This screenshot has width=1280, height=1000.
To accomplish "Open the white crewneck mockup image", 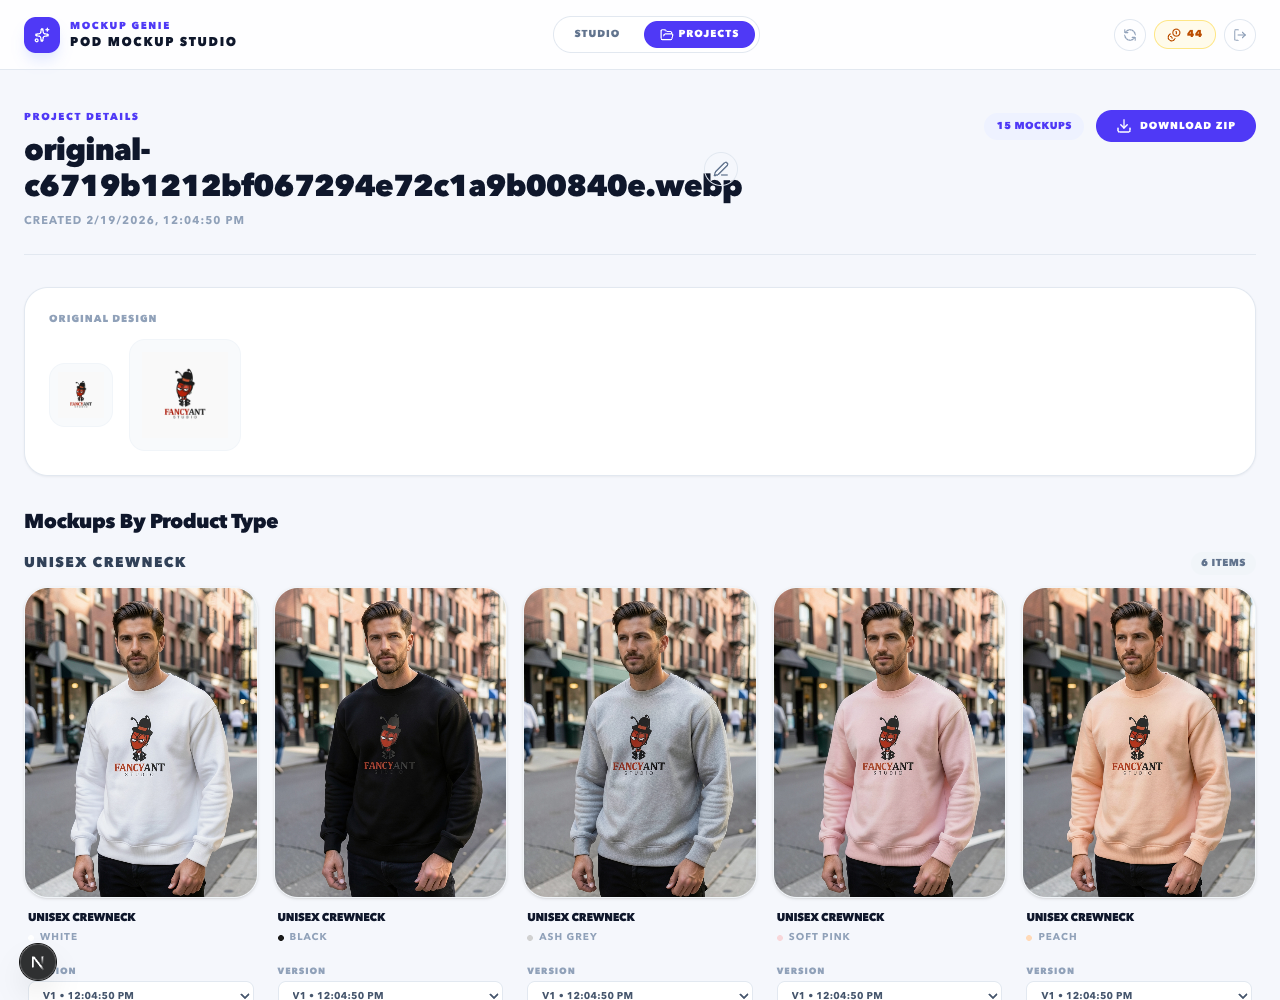I will click(x=141, y=742).
